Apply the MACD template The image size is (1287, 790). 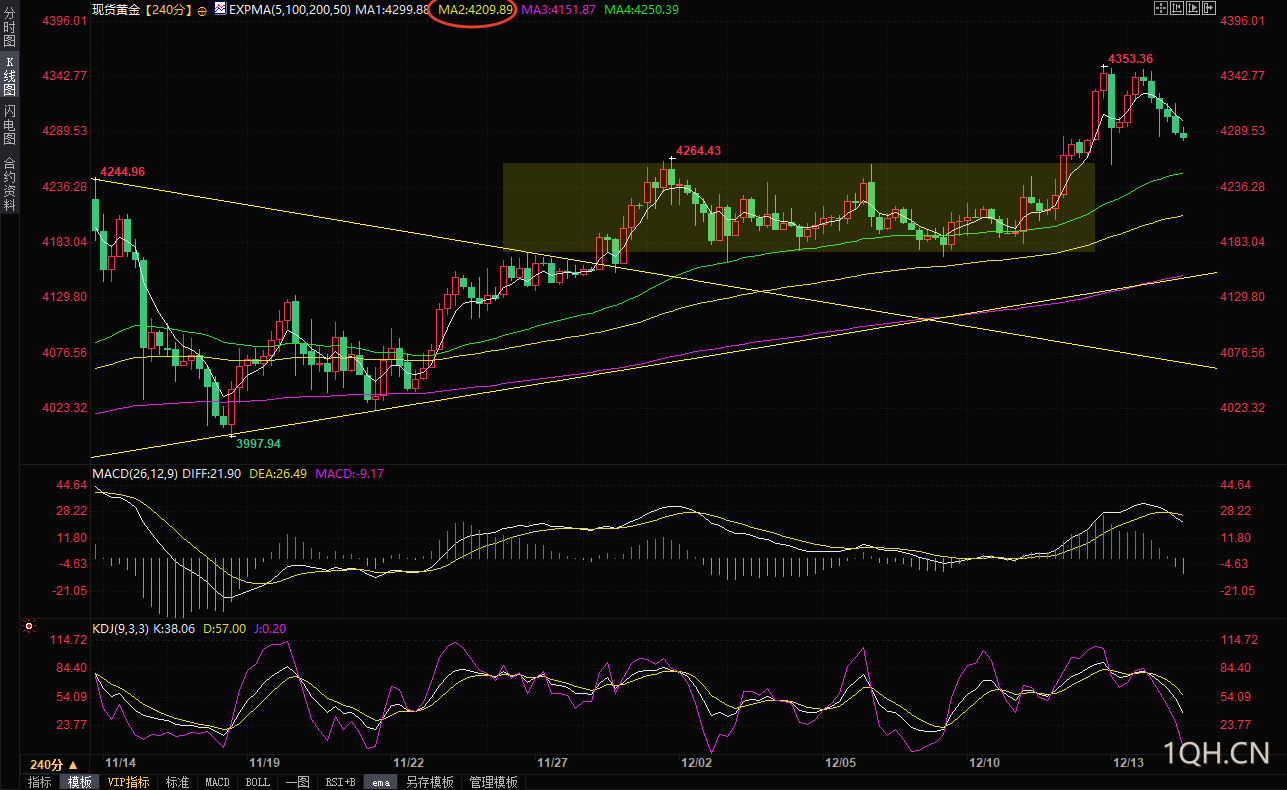pos(217,782)
